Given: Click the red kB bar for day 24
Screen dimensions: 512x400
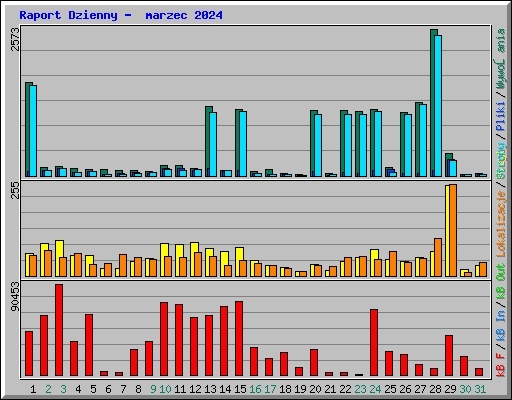Looking at the screenshot, I should [374, 342].
